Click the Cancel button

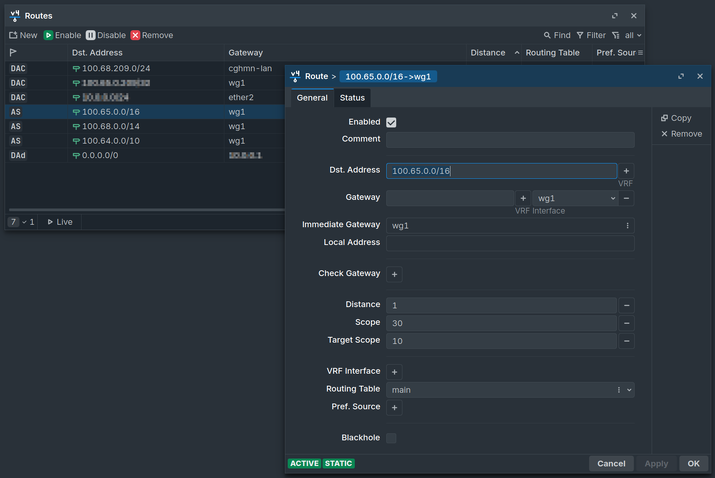click(611, 463)
